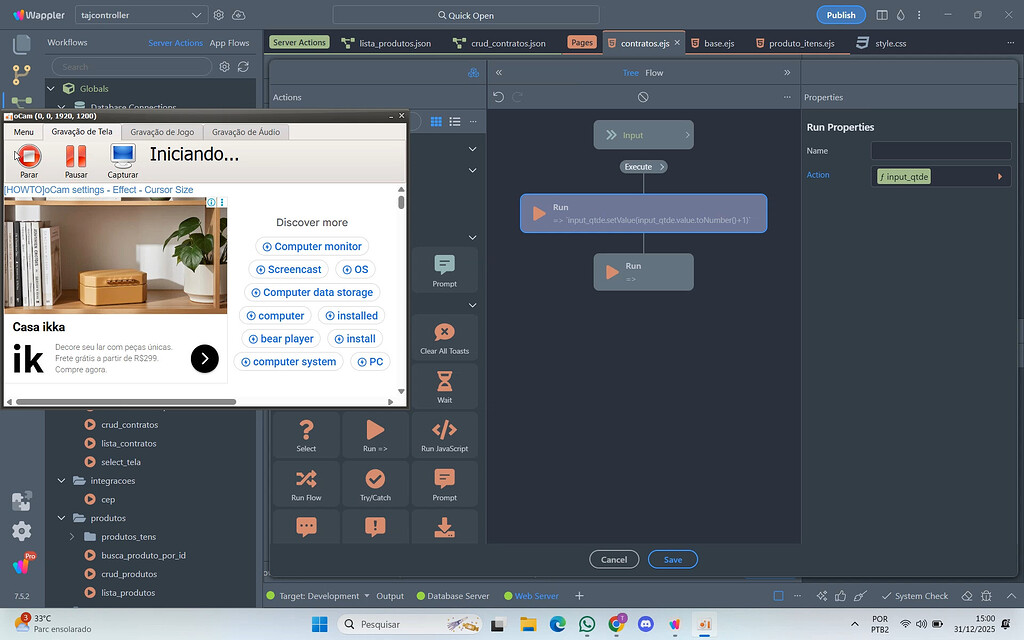Toggle panel layout icon in top bar
This screenshot has width=1024, height=640.
click(x=882, y=15)
